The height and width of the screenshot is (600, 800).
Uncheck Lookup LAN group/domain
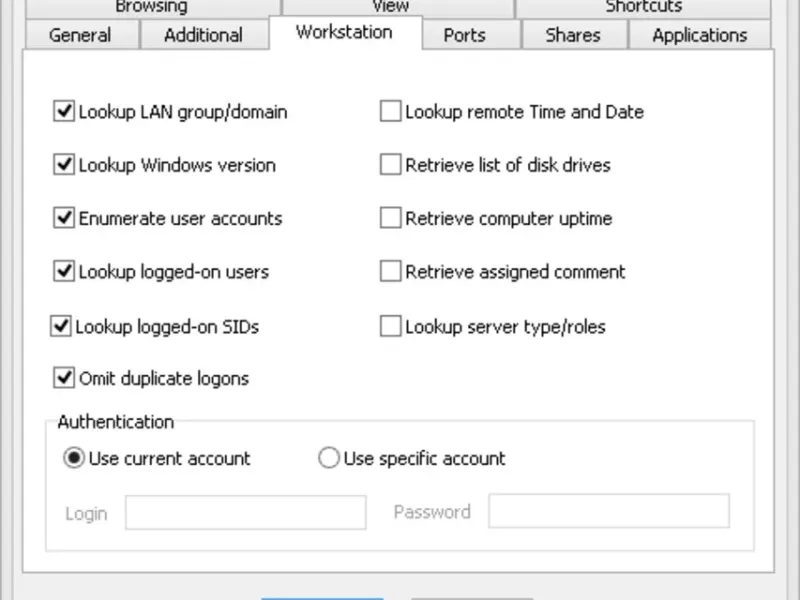click(x=65, y=112)
